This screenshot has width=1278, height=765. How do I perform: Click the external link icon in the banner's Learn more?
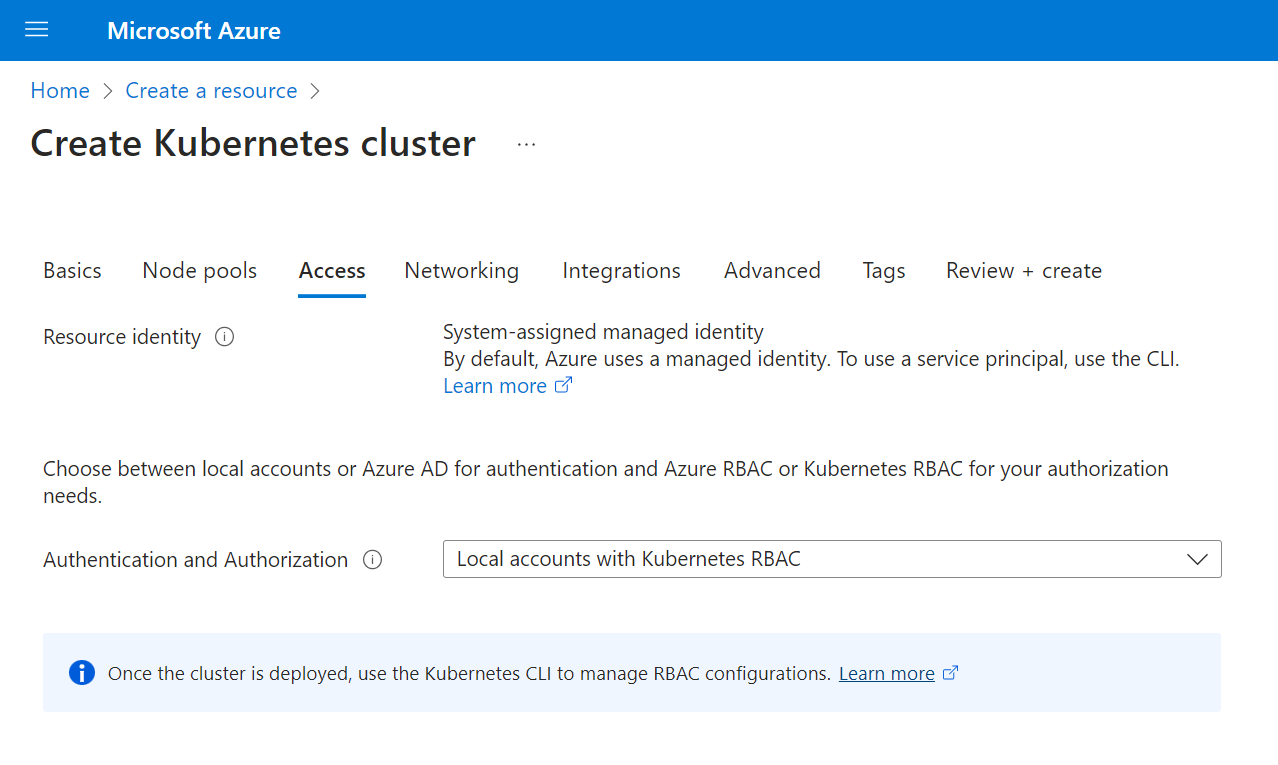[x=951, y=672]
